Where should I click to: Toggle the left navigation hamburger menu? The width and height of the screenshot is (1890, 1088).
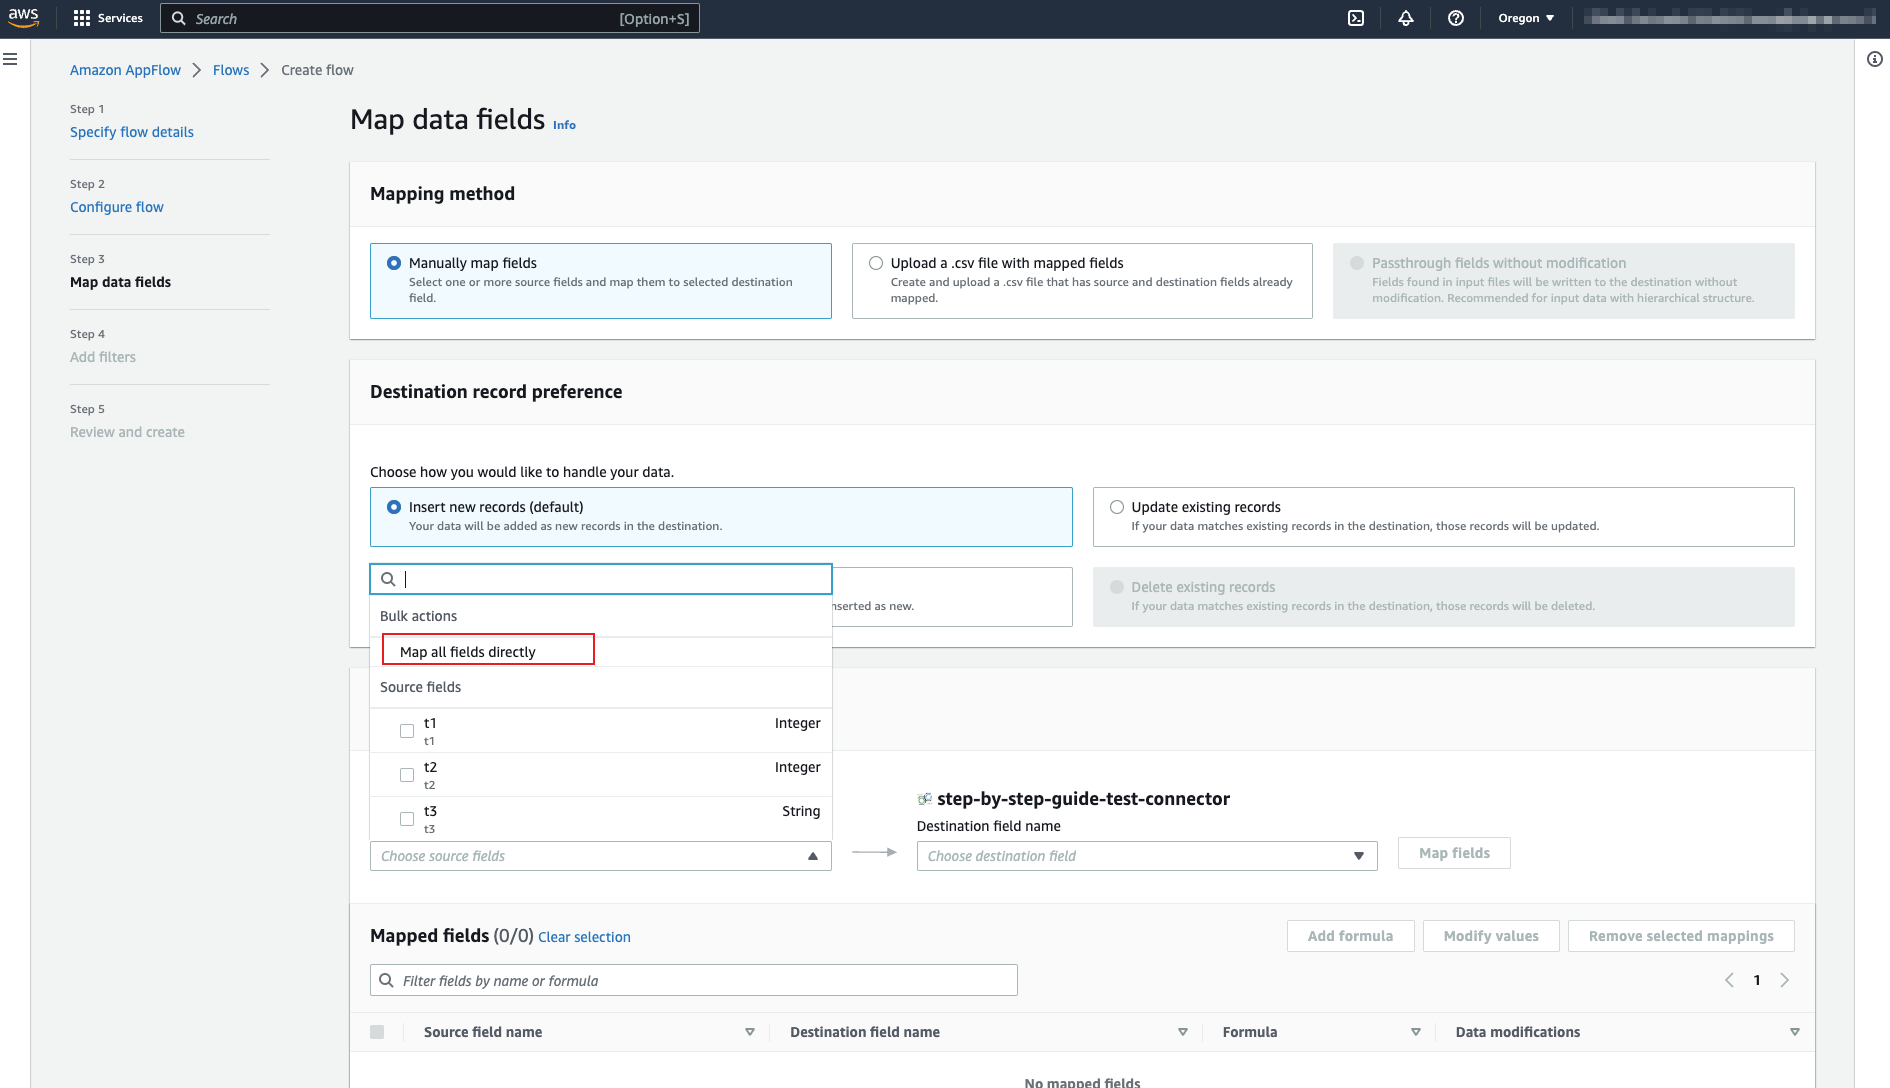[x=11, y=59]
